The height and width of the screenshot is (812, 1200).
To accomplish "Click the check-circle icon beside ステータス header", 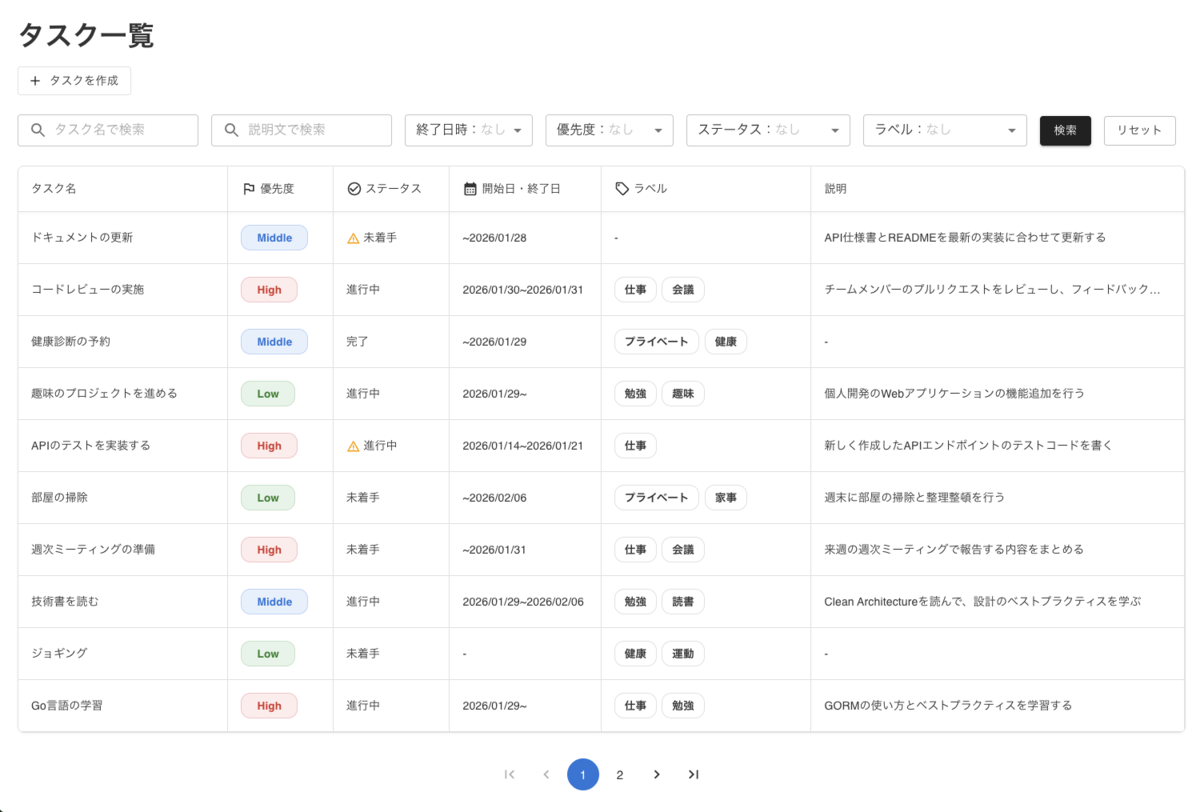I will point(354,189).
